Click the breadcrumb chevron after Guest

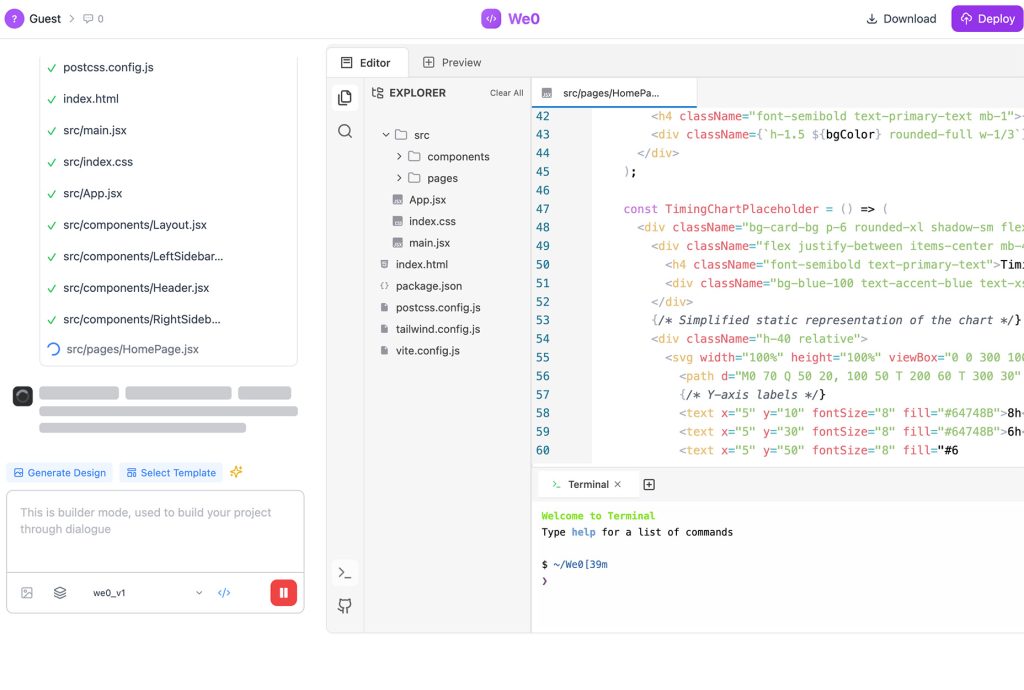tap(72, 19)
